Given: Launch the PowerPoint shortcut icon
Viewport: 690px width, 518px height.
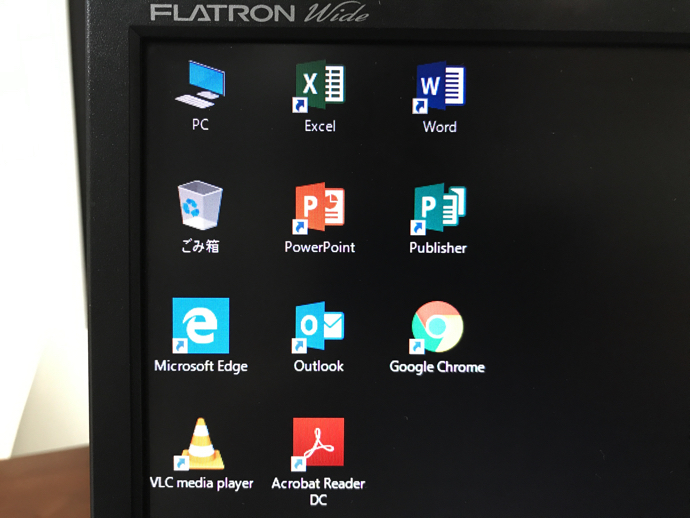Looking at the screenshot, I should tap(319, 208).
